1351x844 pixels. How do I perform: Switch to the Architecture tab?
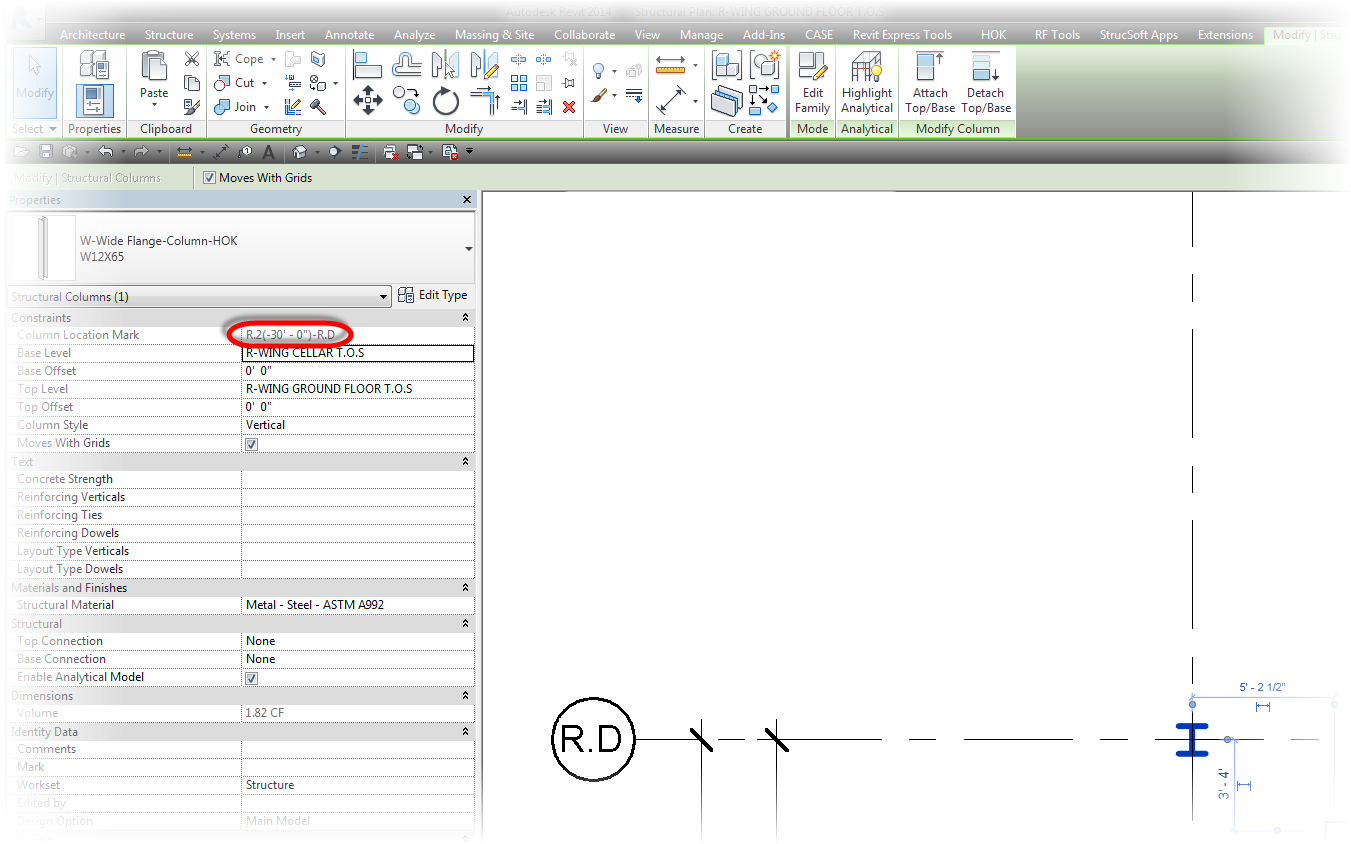pos(93,35)
